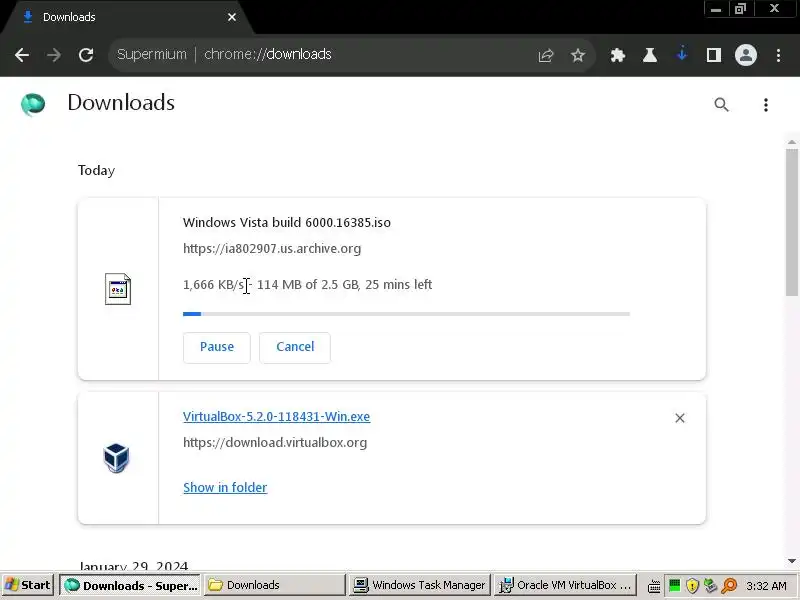Click the ia802907.us.archive.org source URL
This screenshot has height=600, width=800.
point(272,248)
